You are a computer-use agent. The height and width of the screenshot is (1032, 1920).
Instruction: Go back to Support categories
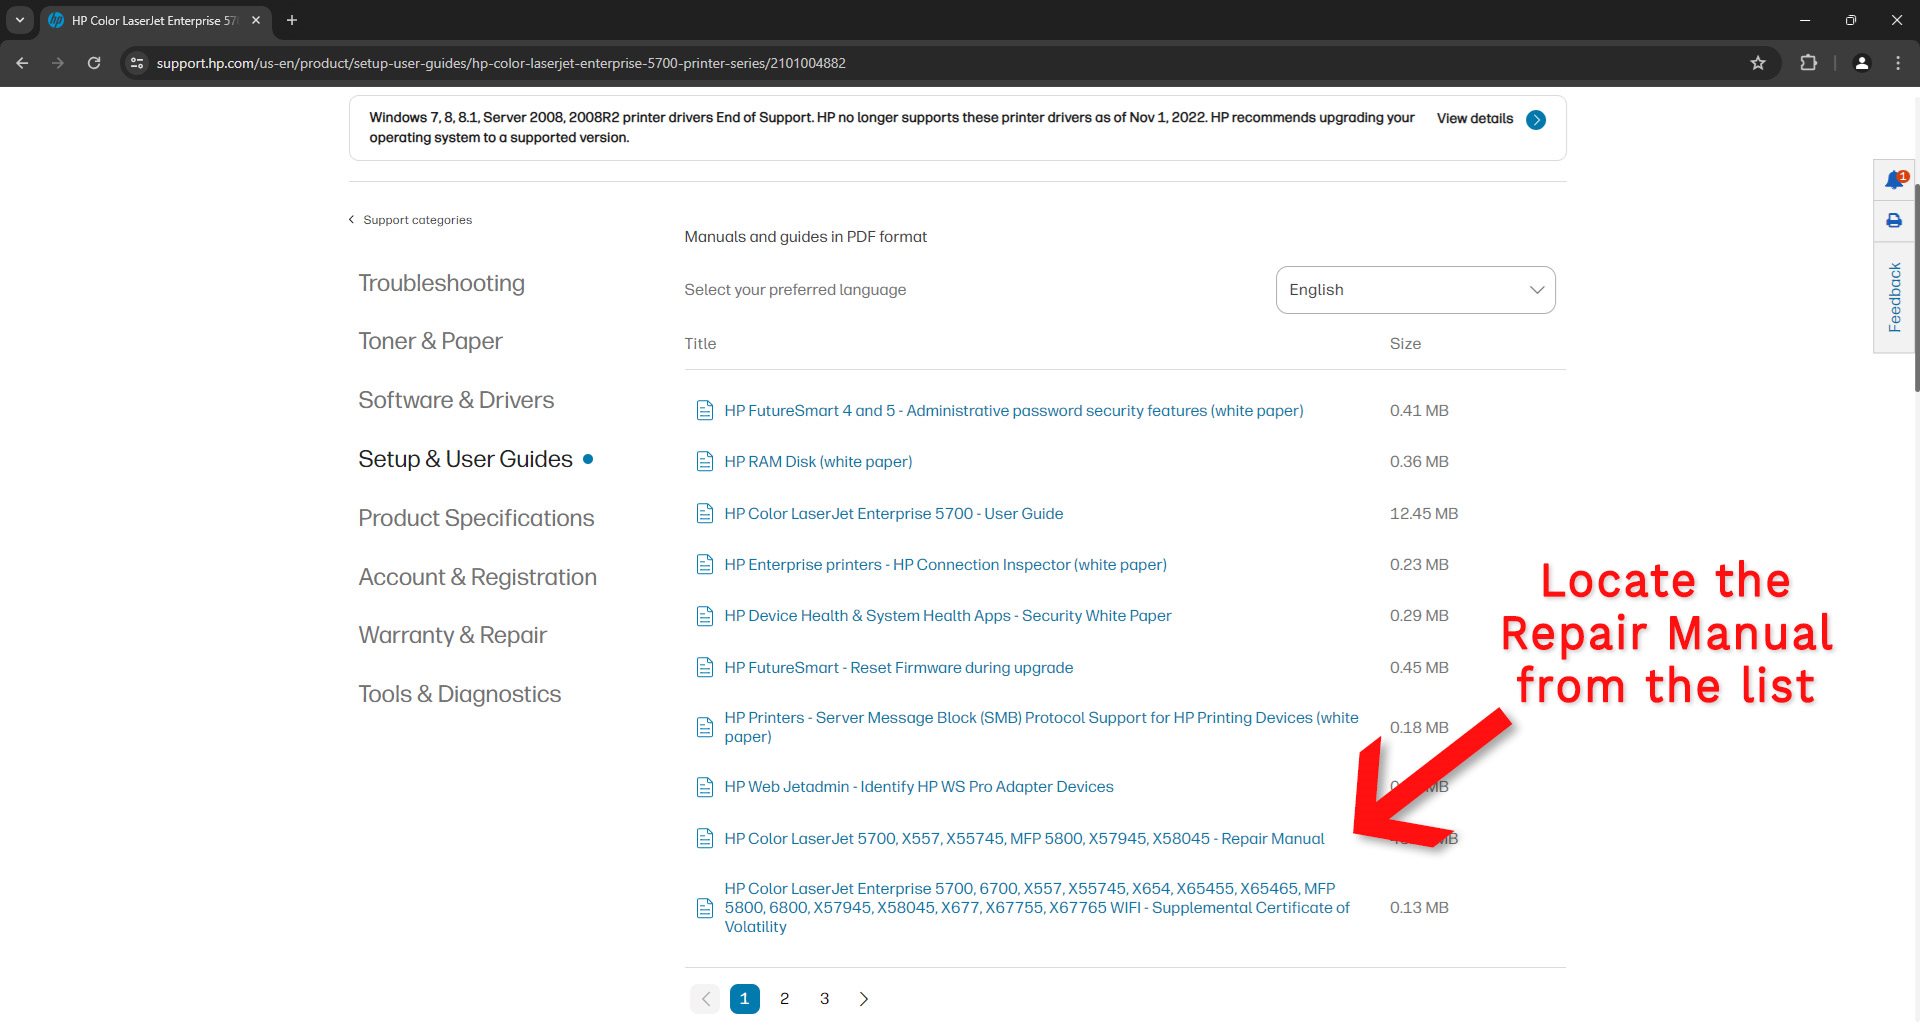pyautogui.click(x=416, y=220)
